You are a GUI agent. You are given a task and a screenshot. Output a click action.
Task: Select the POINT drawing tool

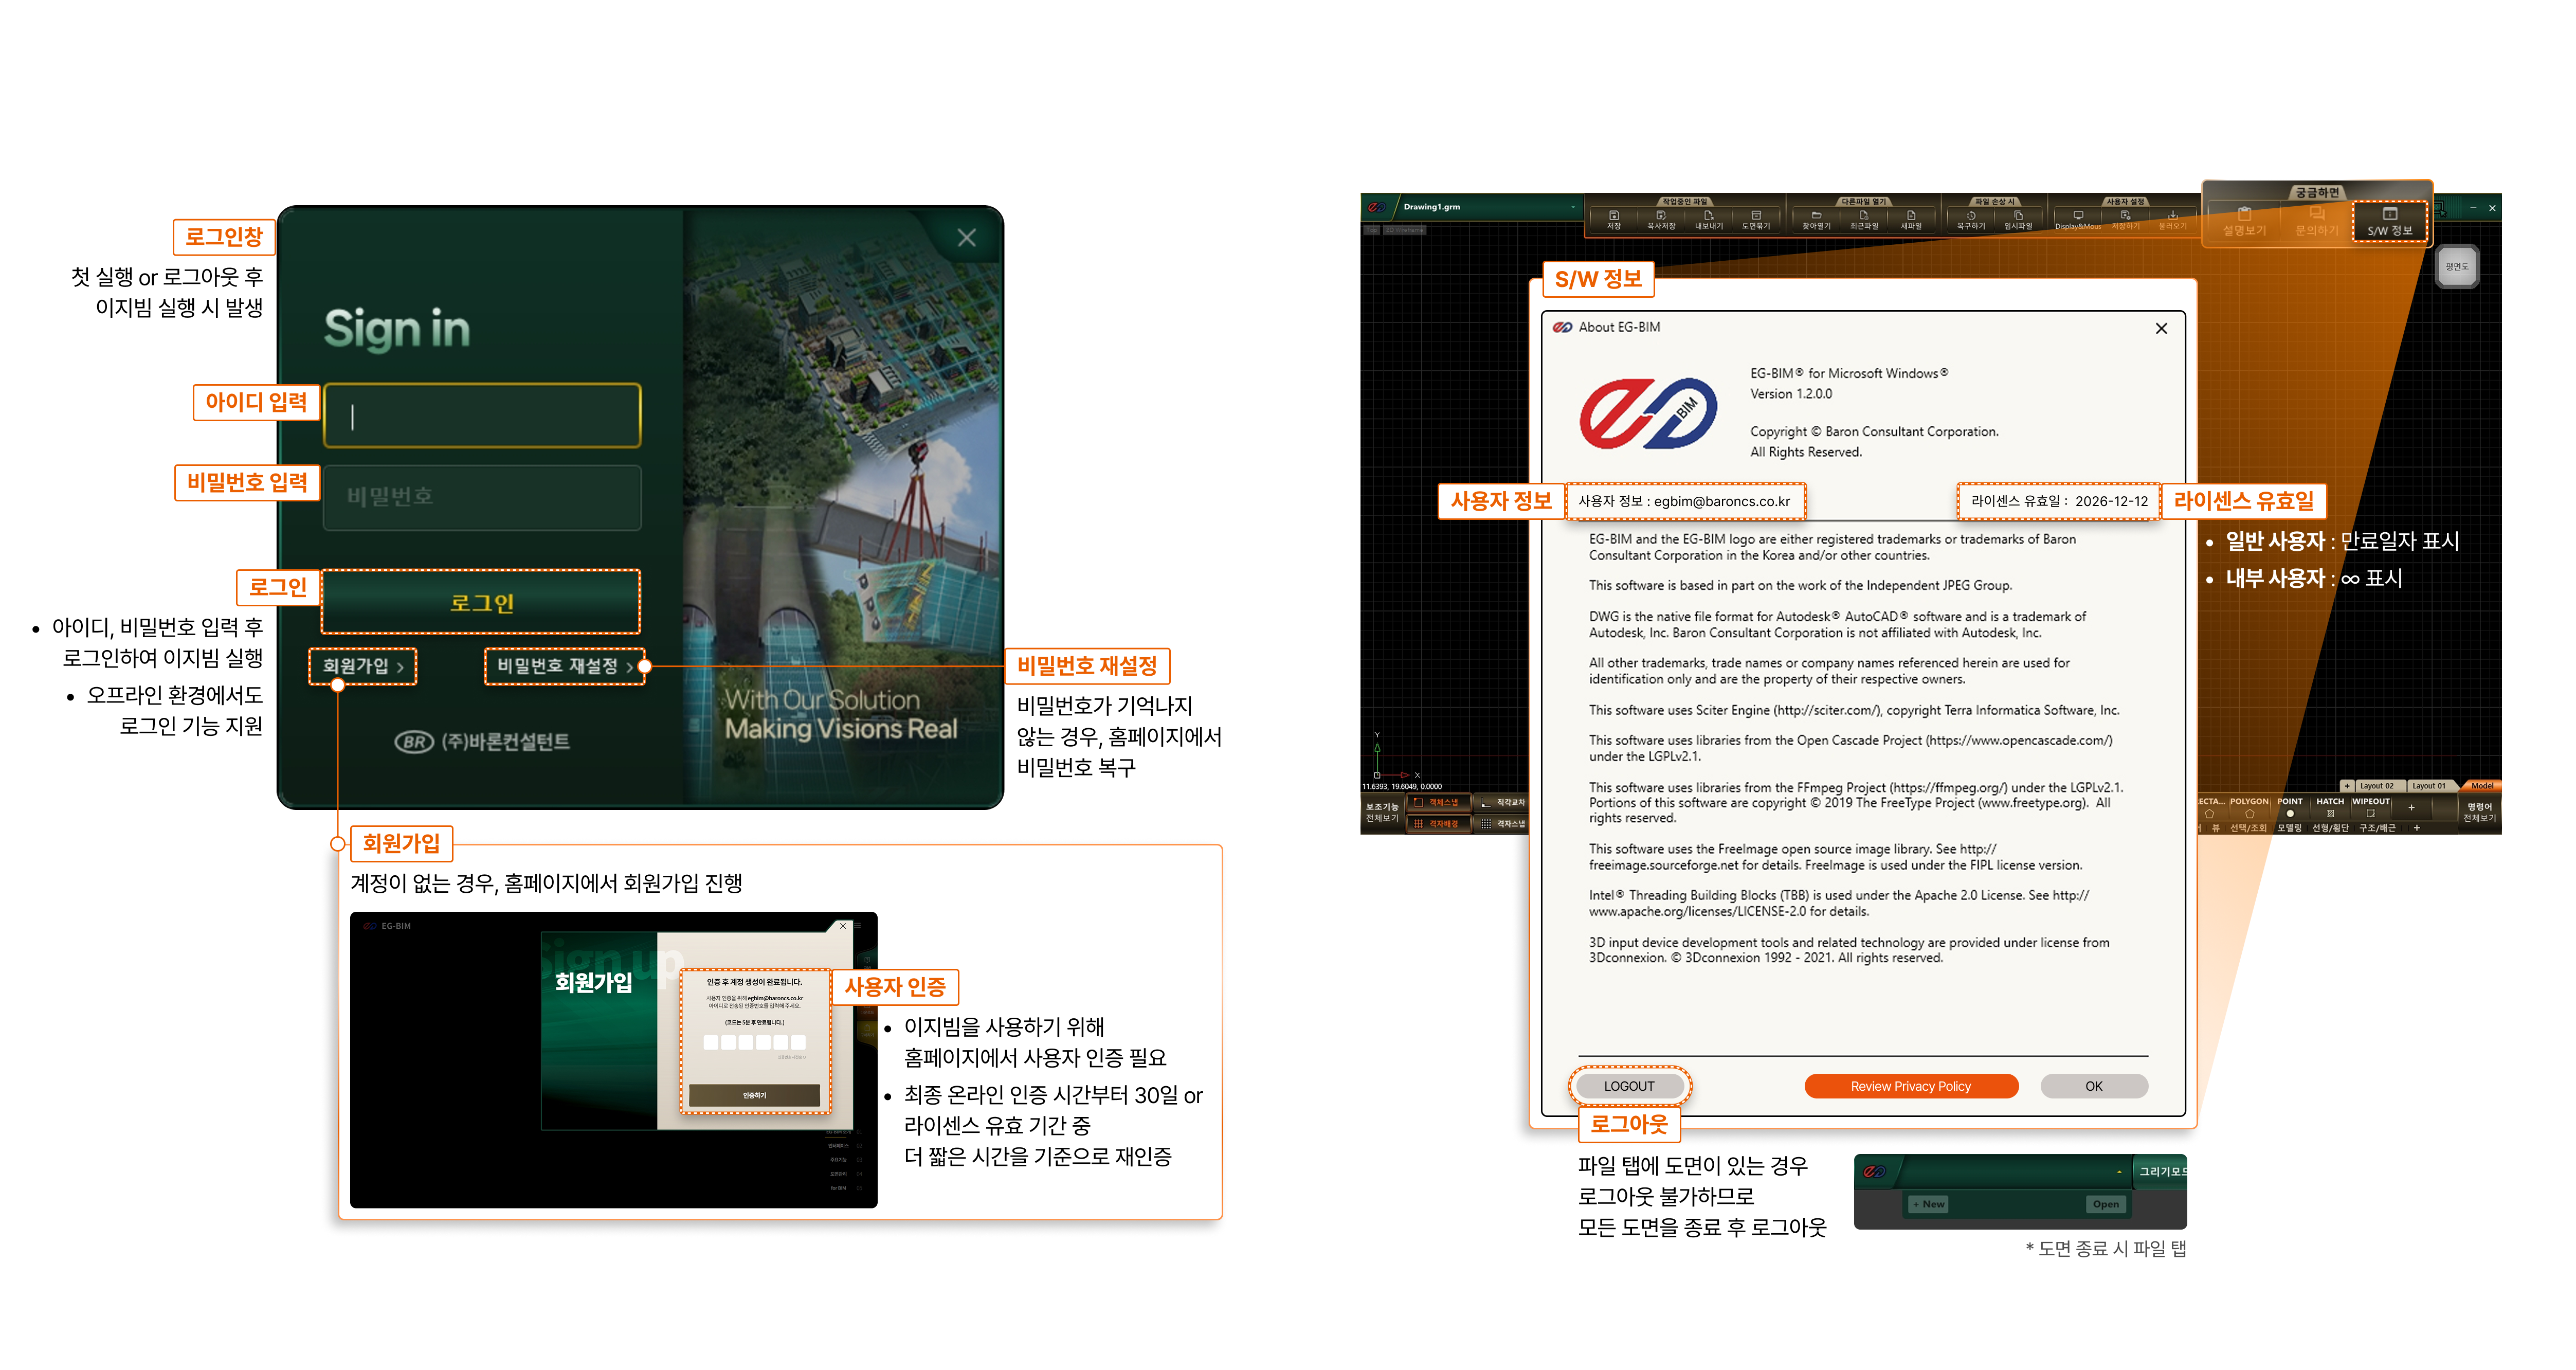2290,807
